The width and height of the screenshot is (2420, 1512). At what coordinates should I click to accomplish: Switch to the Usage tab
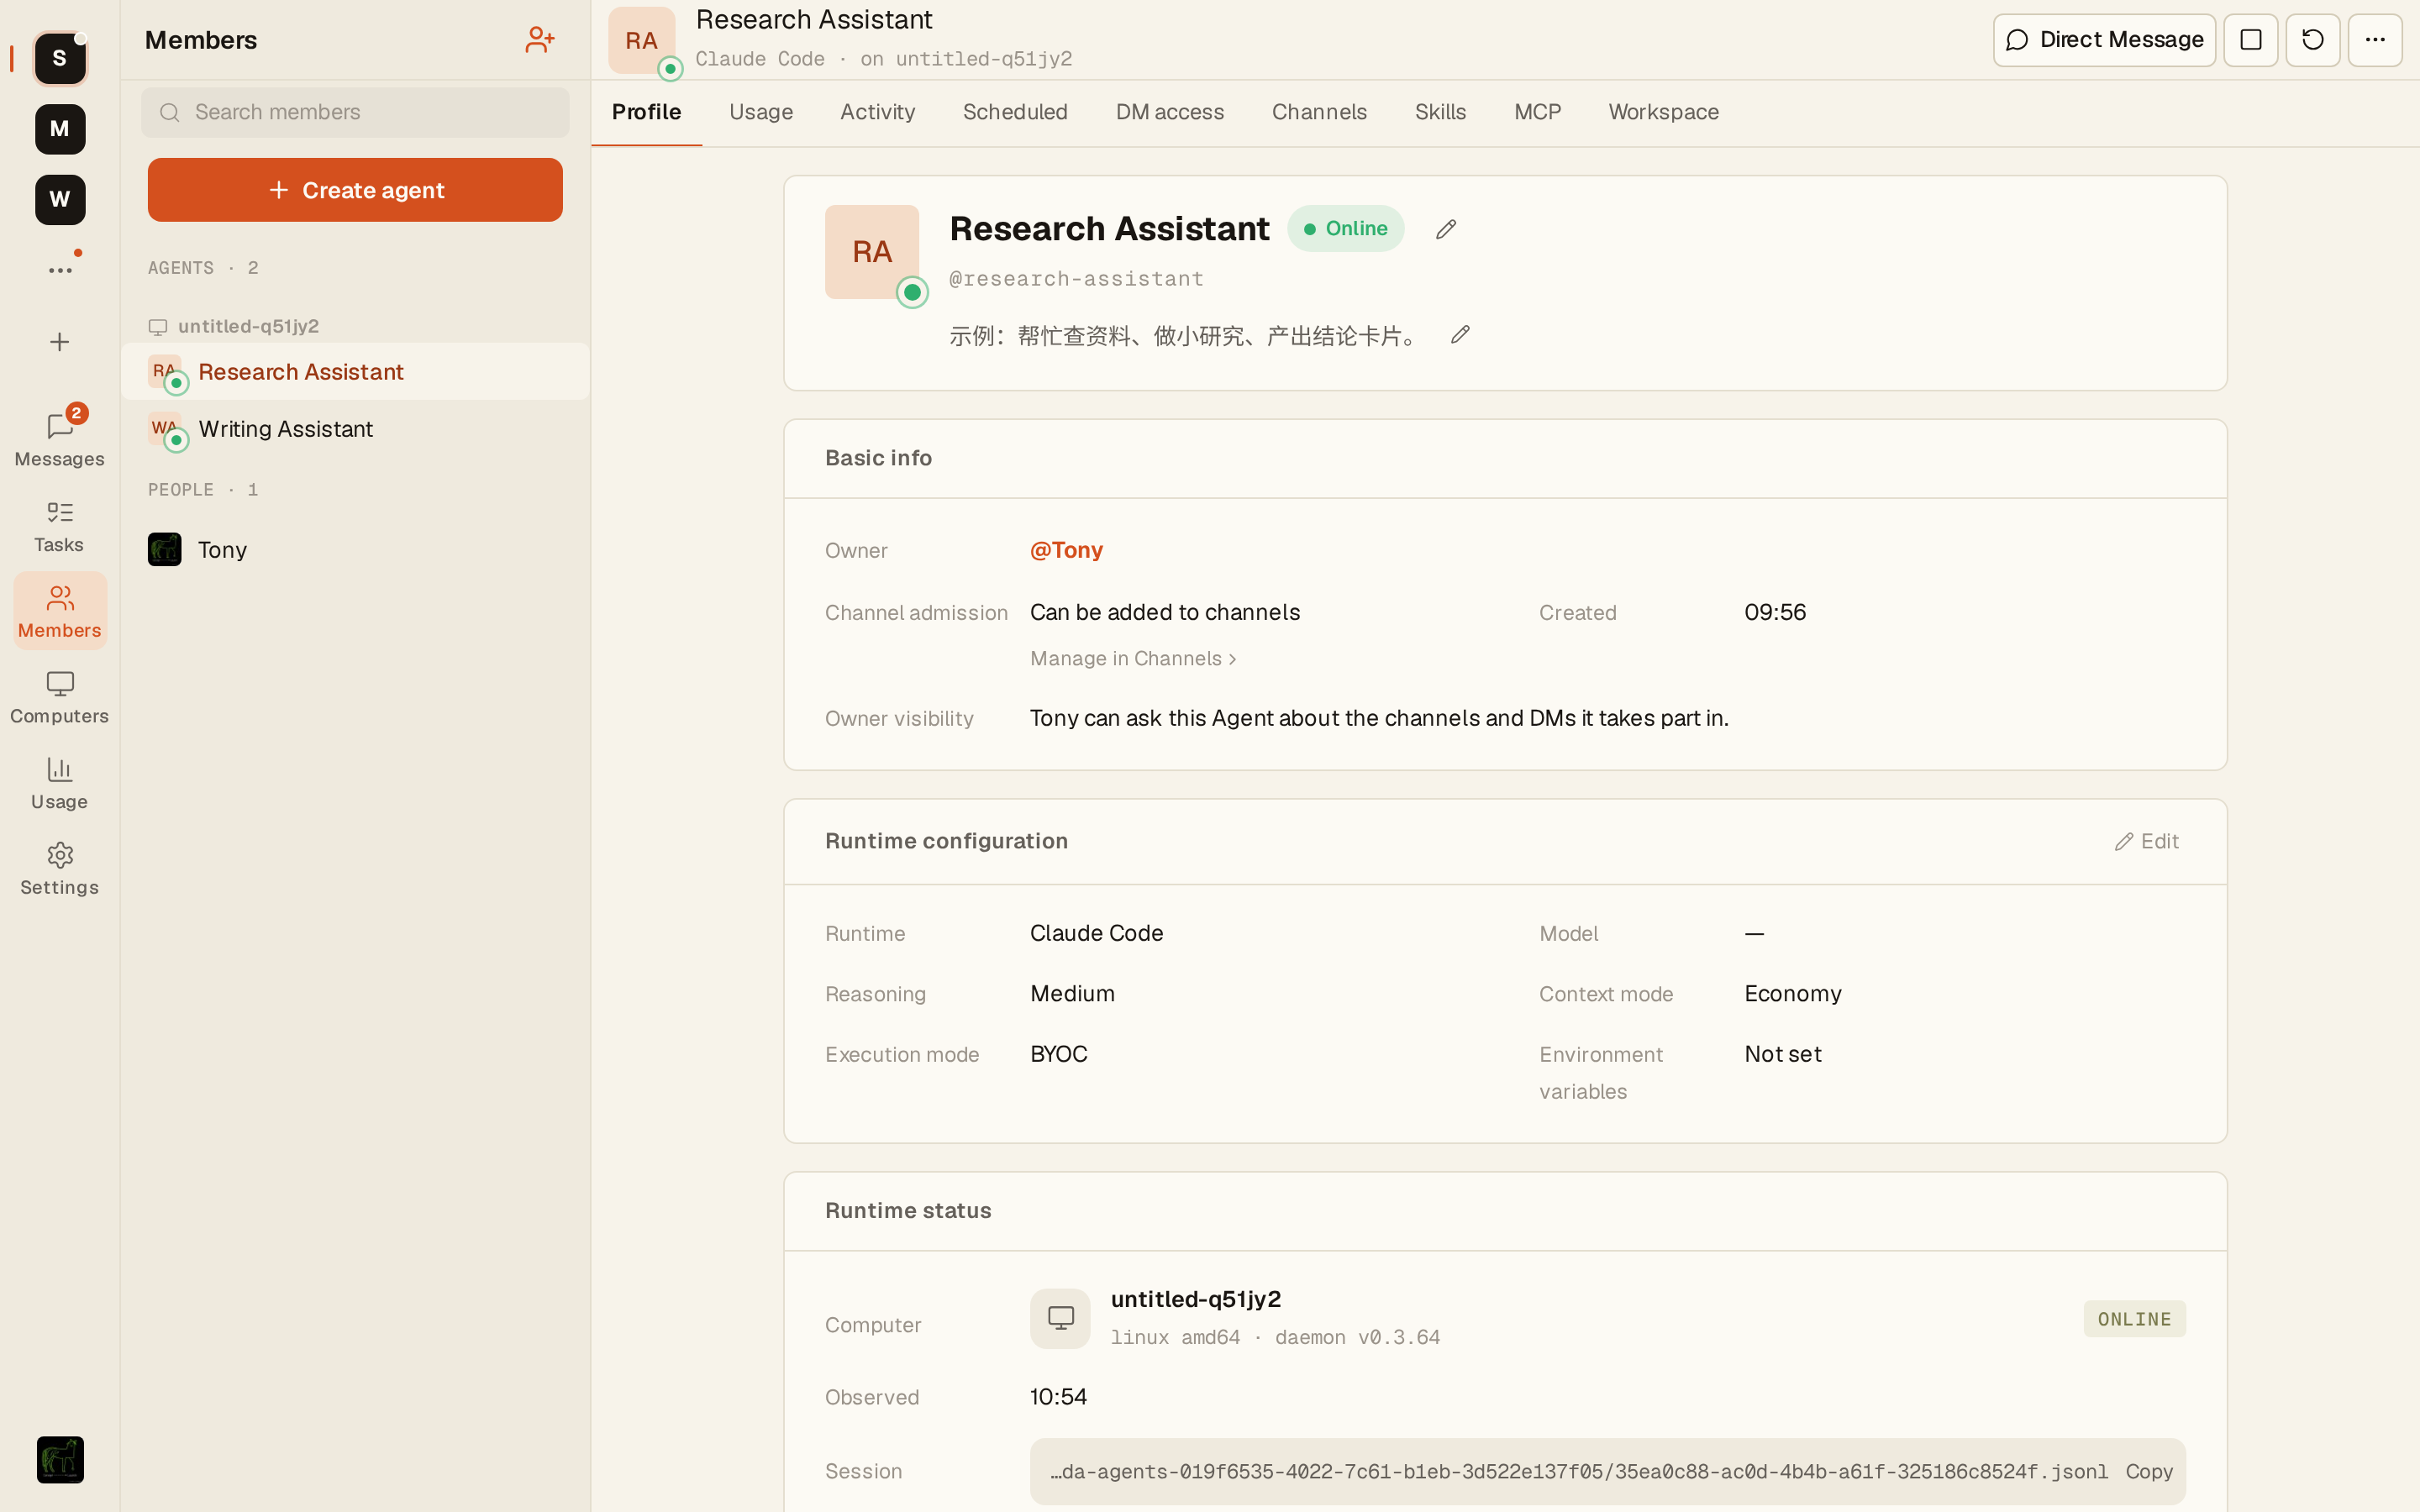pos(761,112)
